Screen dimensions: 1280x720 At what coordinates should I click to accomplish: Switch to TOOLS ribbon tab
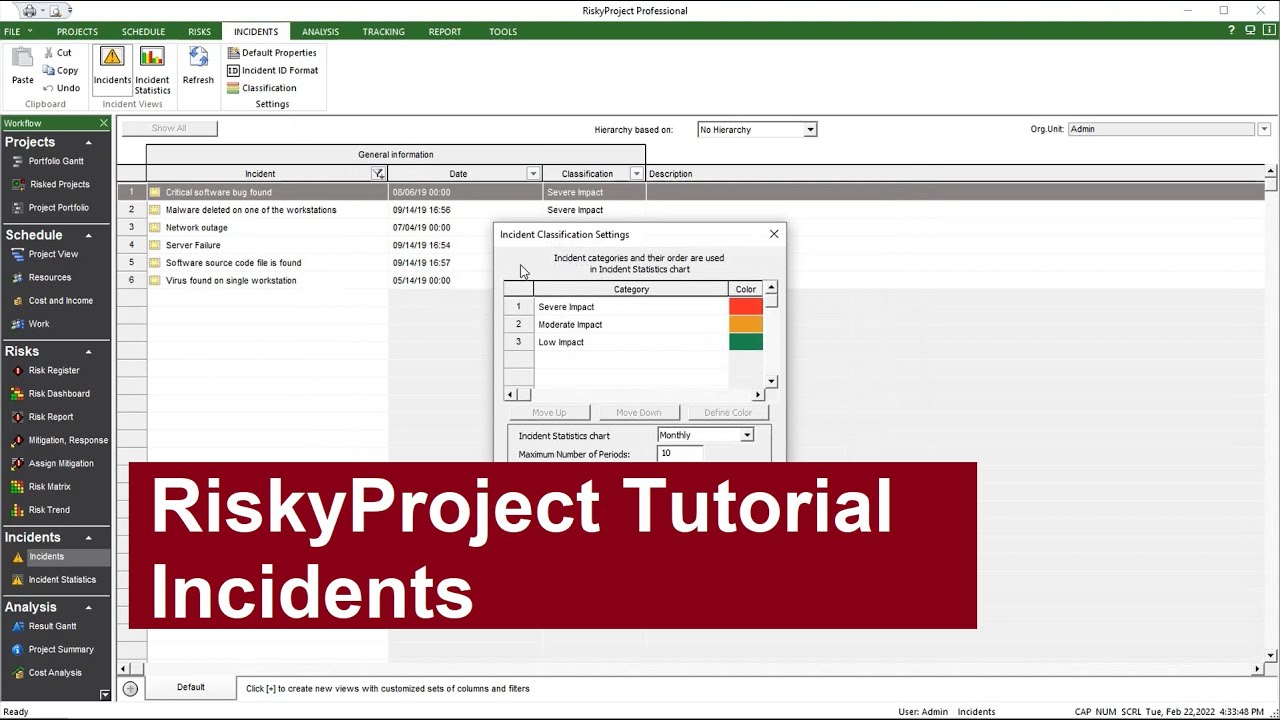[x=503, y=32]
